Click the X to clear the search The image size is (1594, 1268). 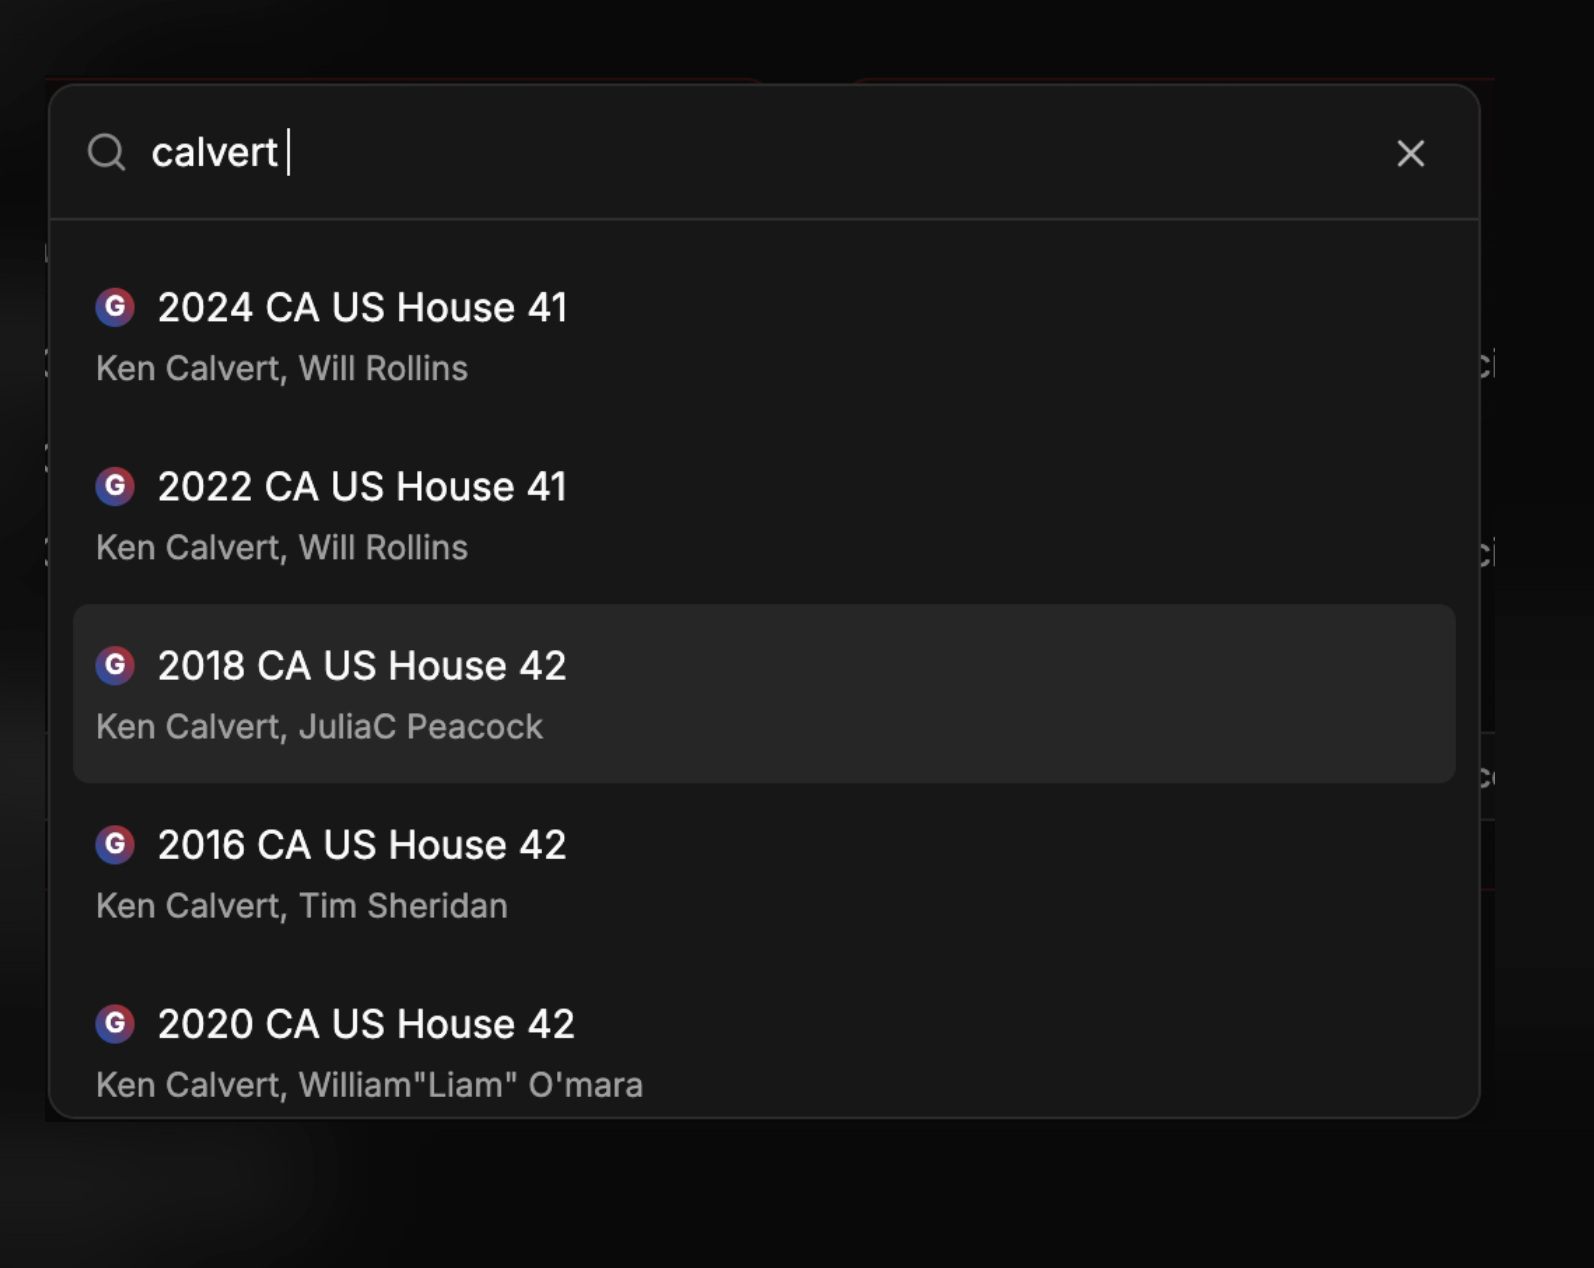[1411, 154]
